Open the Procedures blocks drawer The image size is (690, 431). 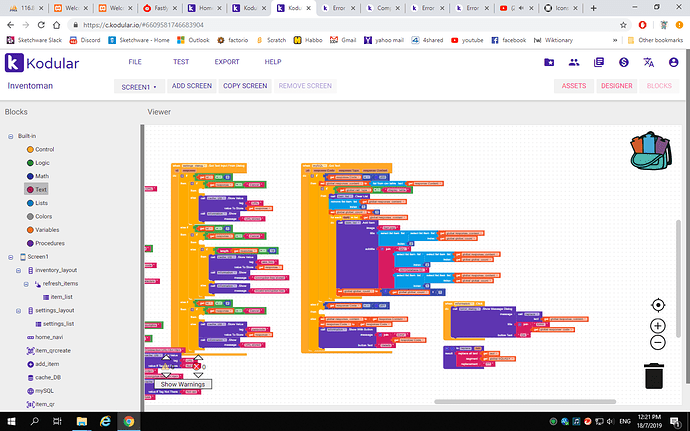45,243
